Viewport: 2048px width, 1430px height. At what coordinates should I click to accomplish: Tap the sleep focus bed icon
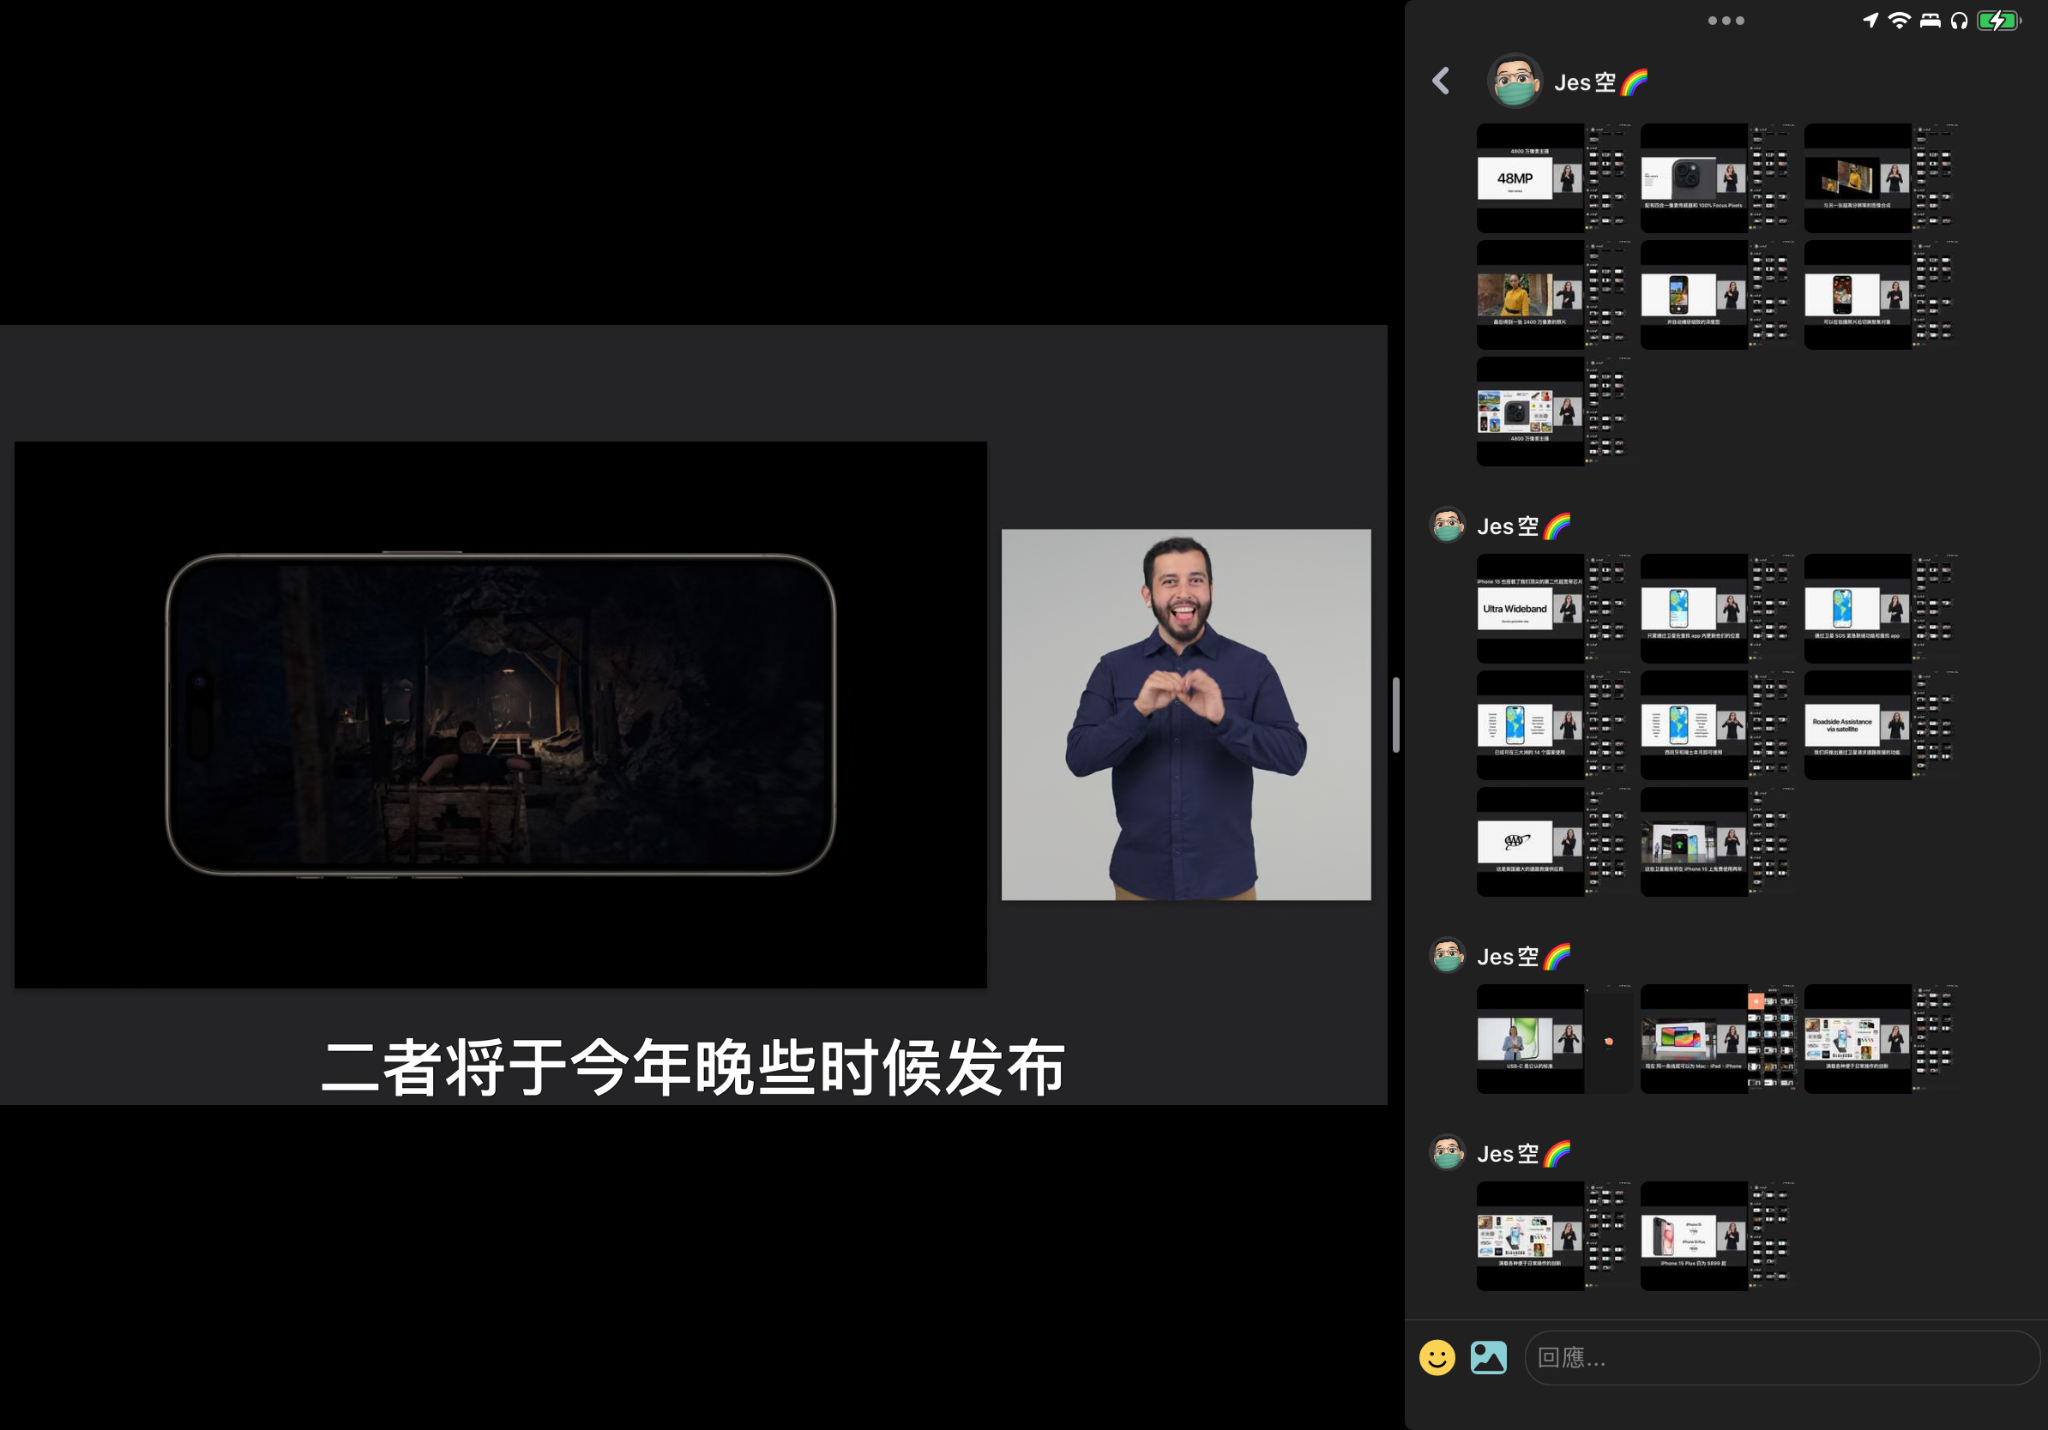coord(1930,20)
